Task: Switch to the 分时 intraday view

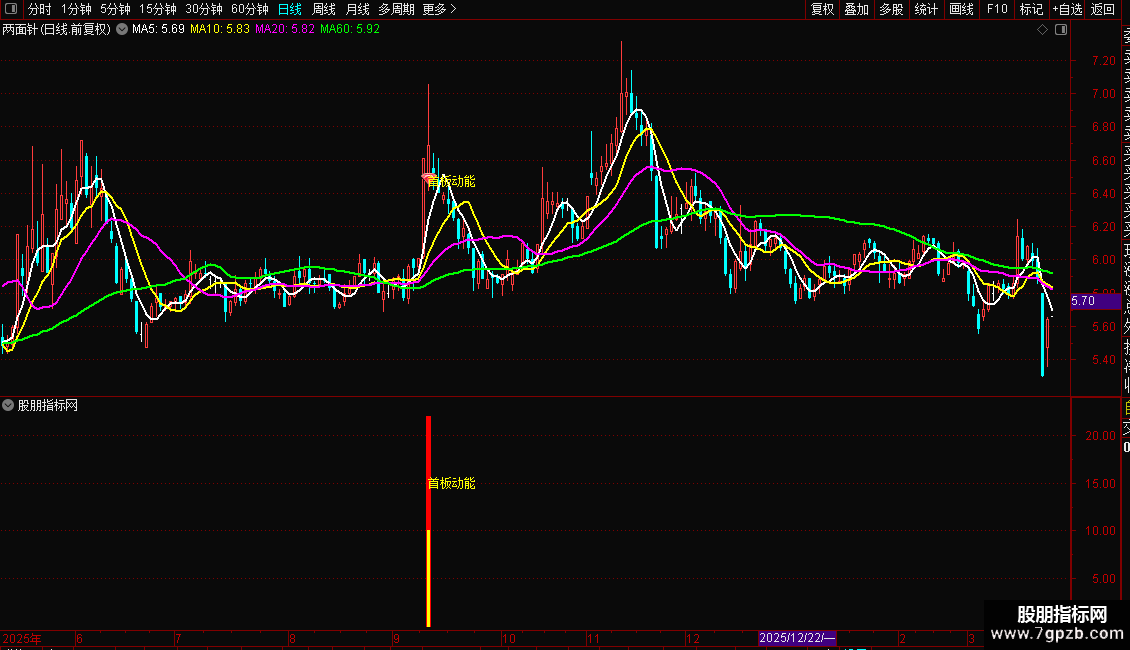Action: (x=39, y=9)
